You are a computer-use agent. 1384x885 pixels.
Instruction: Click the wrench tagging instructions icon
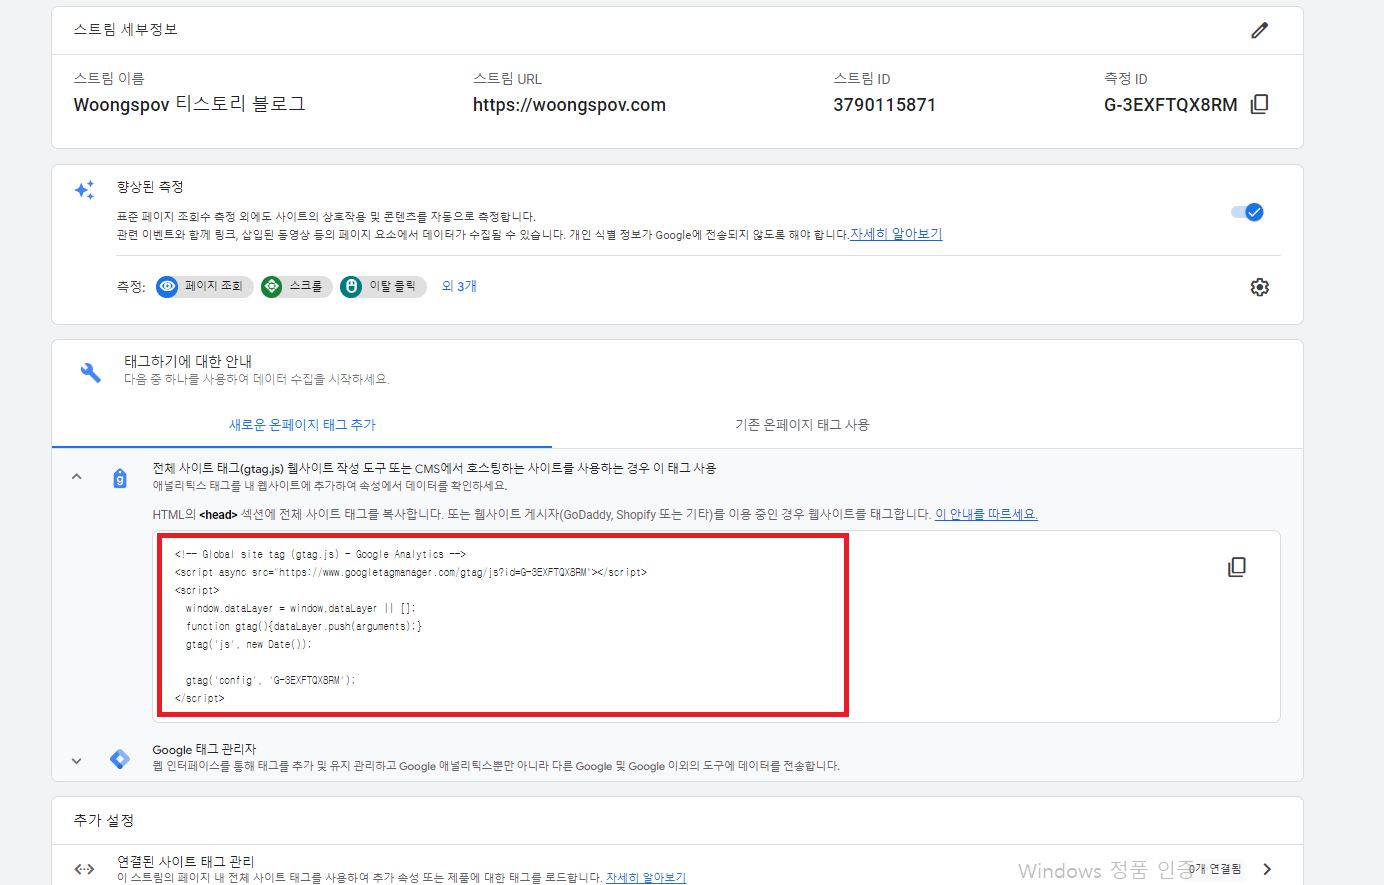(x=90, y=372)
